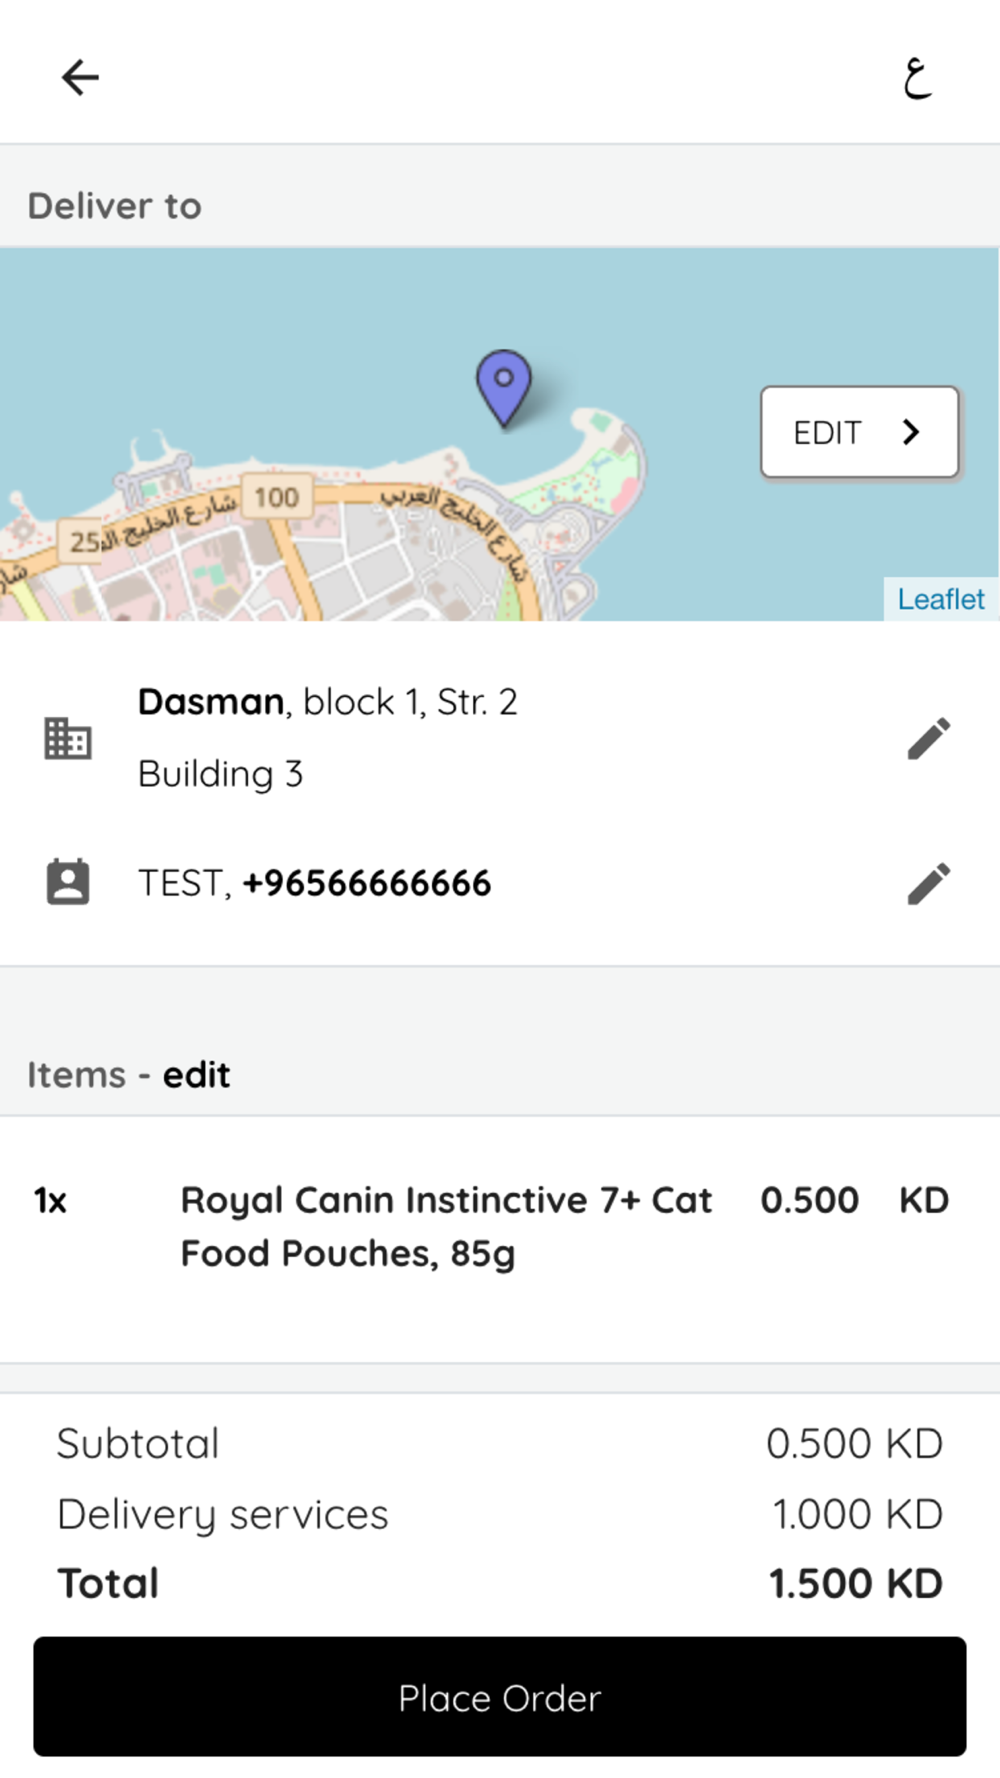Image resolution: width=1000 pixels, height=1778 pixels.
Task: Click the chevron arrow inside EDIT button
Action: tap(910, 432)
